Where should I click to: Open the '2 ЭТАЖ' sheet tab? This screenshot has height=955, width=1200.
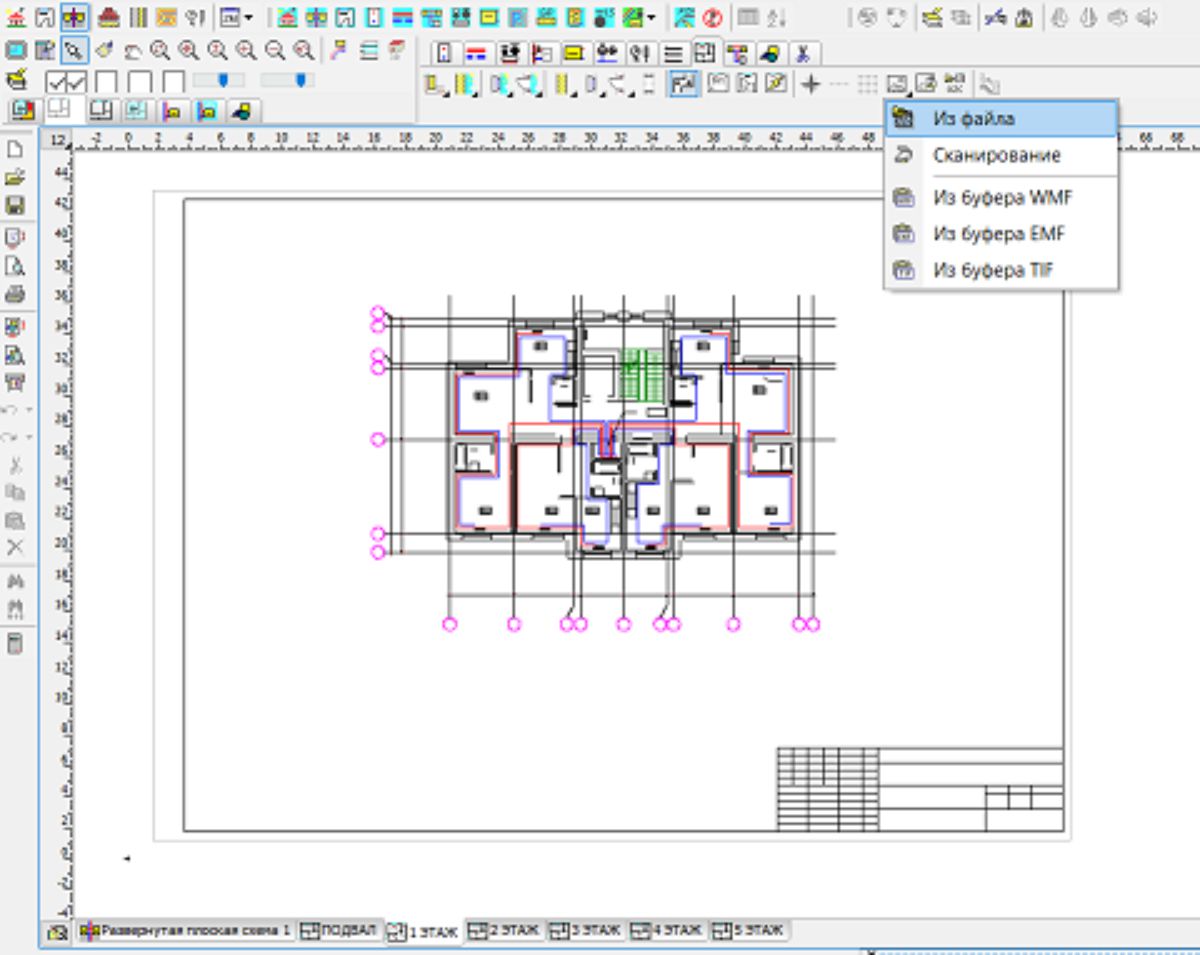pyautogui.click(x=505, y=930)
